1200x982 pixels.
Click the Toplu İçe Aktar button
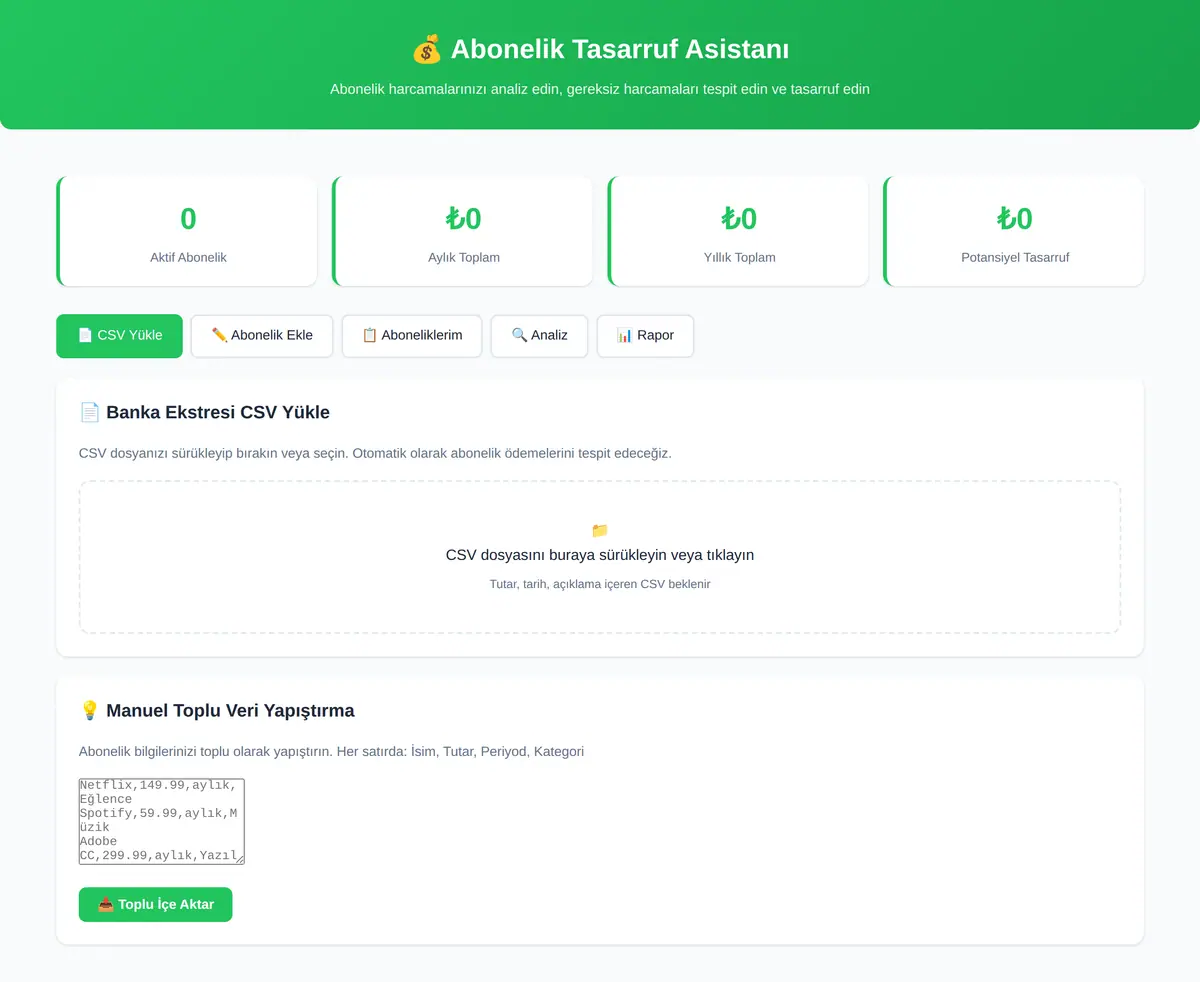coord(155,905)
